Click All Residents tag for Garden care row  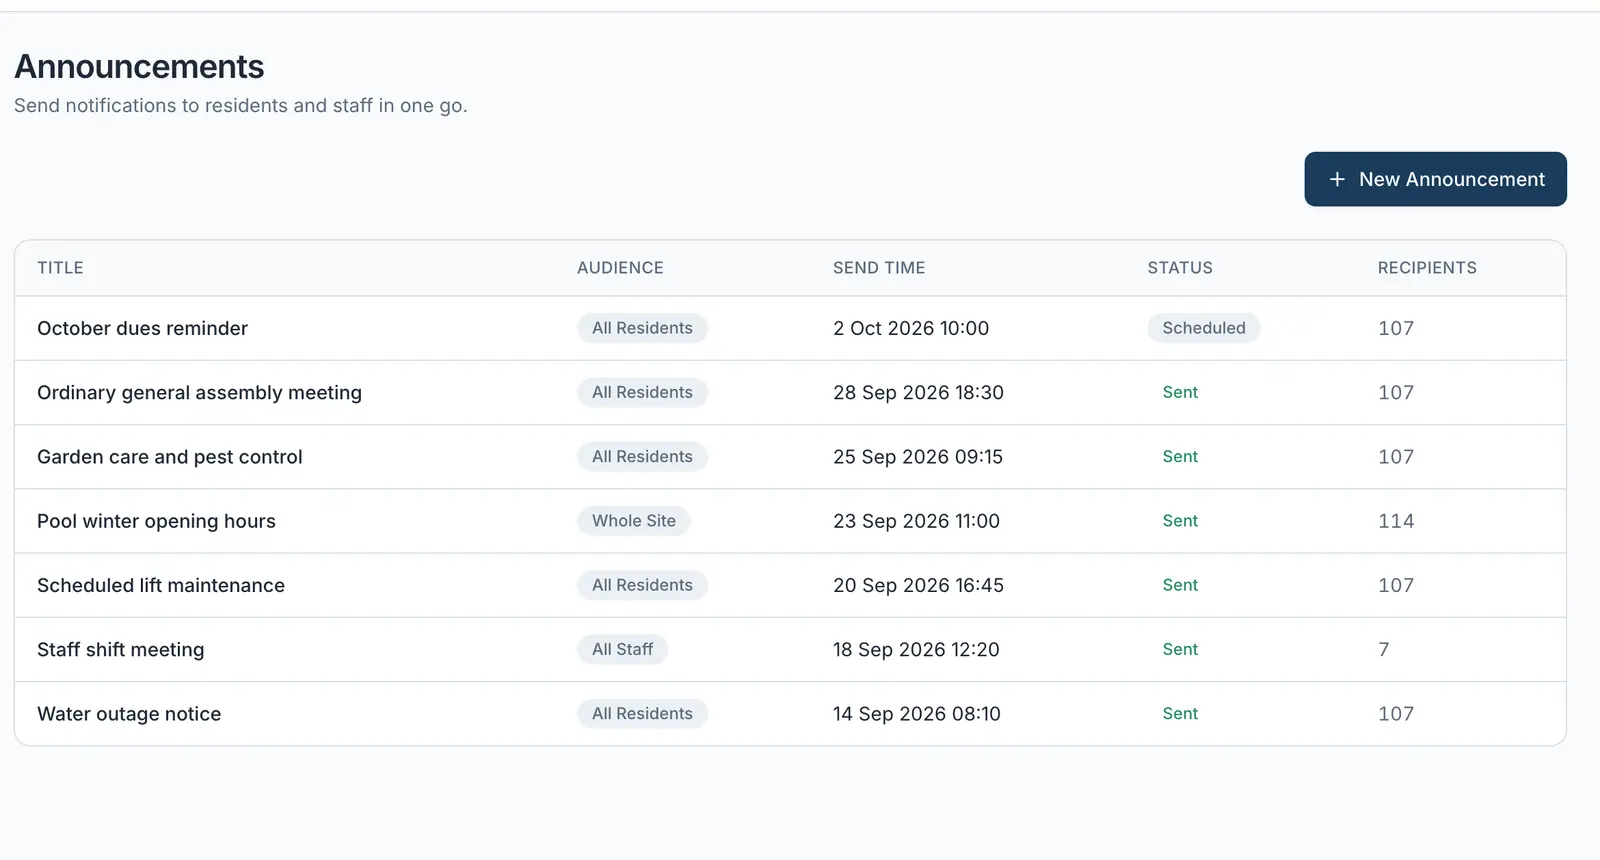coord(642,457)
